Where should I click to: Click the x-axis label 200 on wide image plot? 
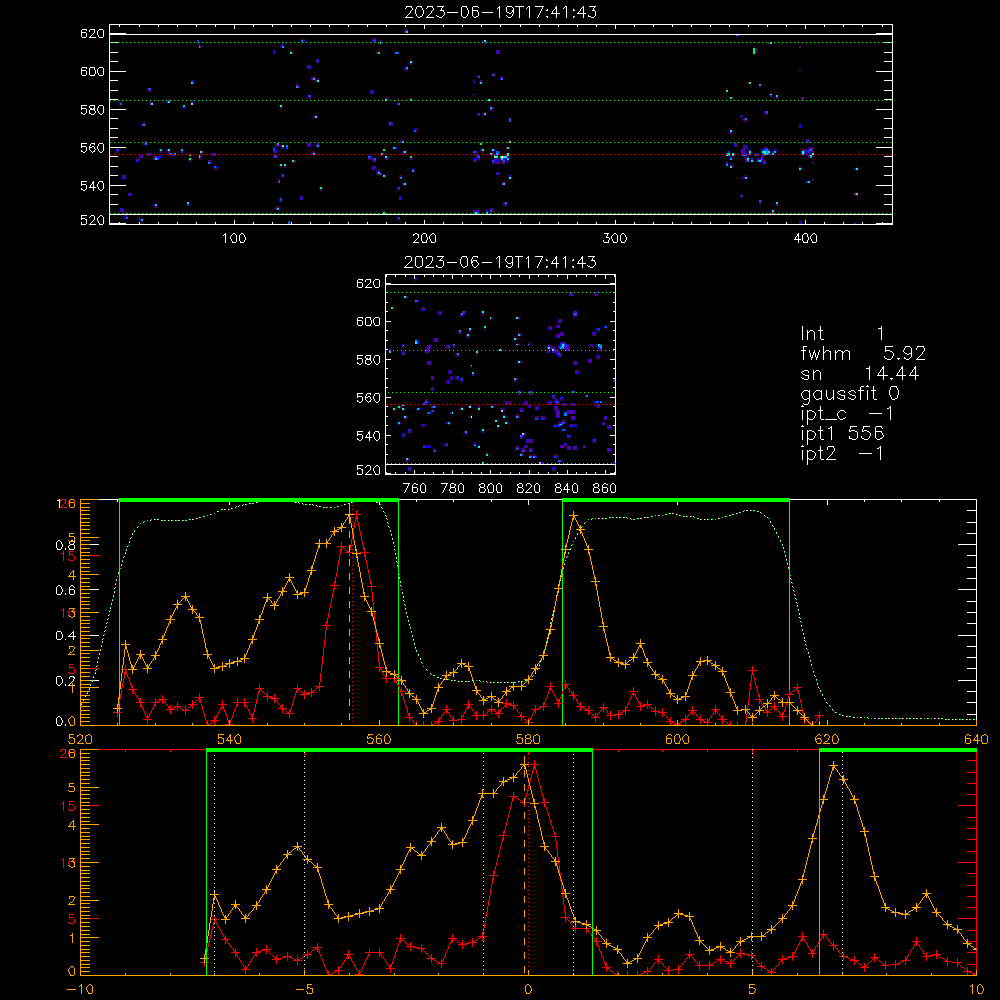(424, 239)
